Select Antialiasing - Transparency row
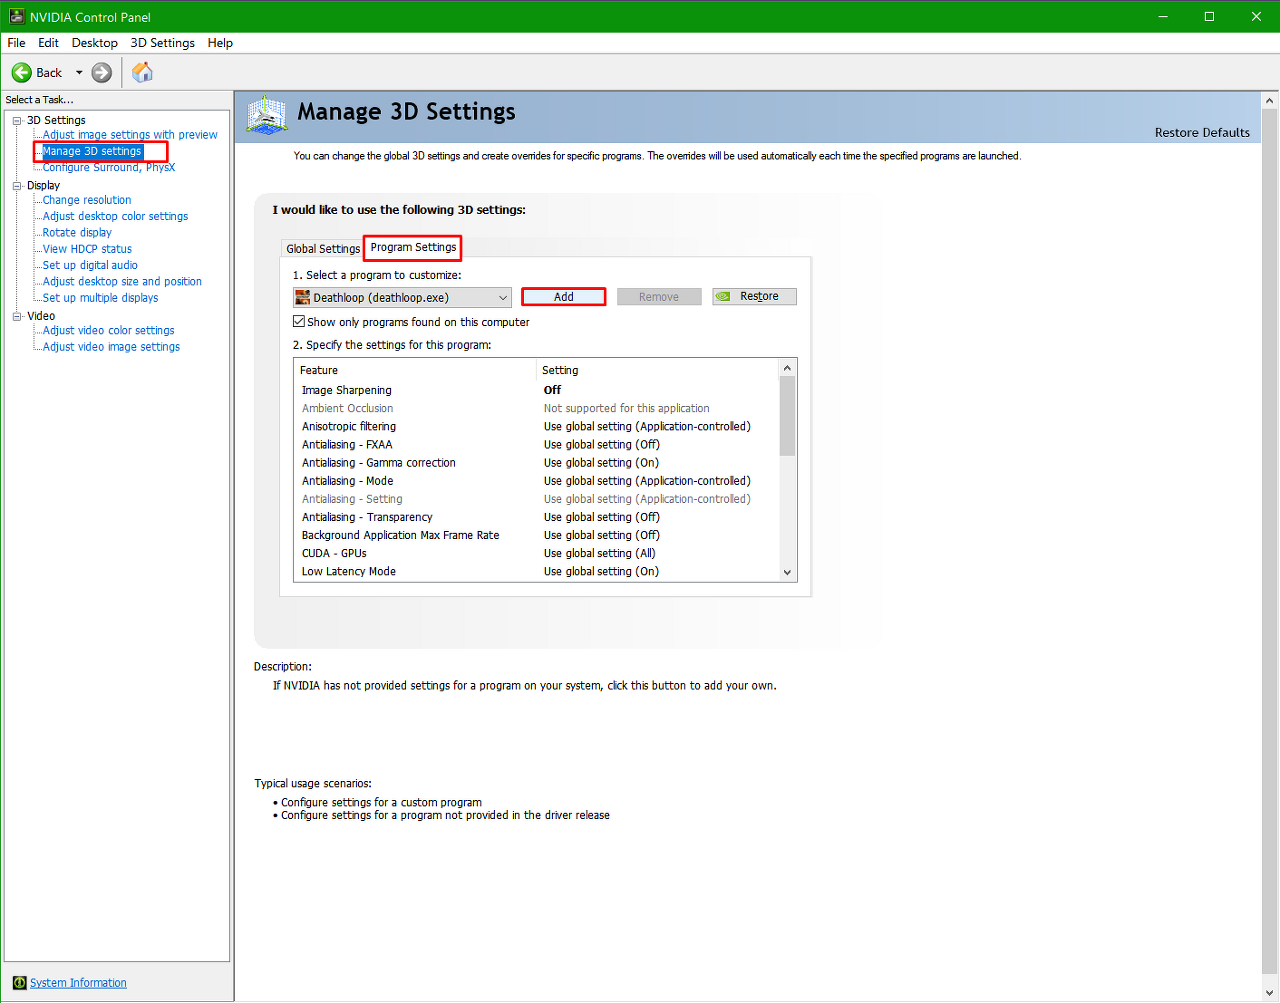The height and width of the screenshot is (1003, 1280). pos(536,517)
